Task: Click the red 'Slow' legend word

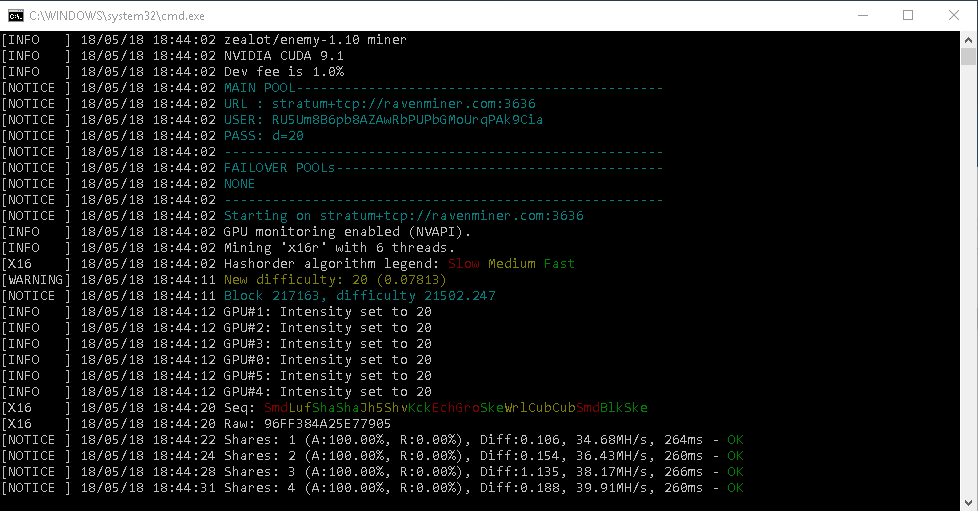Action: click(463, 264)
